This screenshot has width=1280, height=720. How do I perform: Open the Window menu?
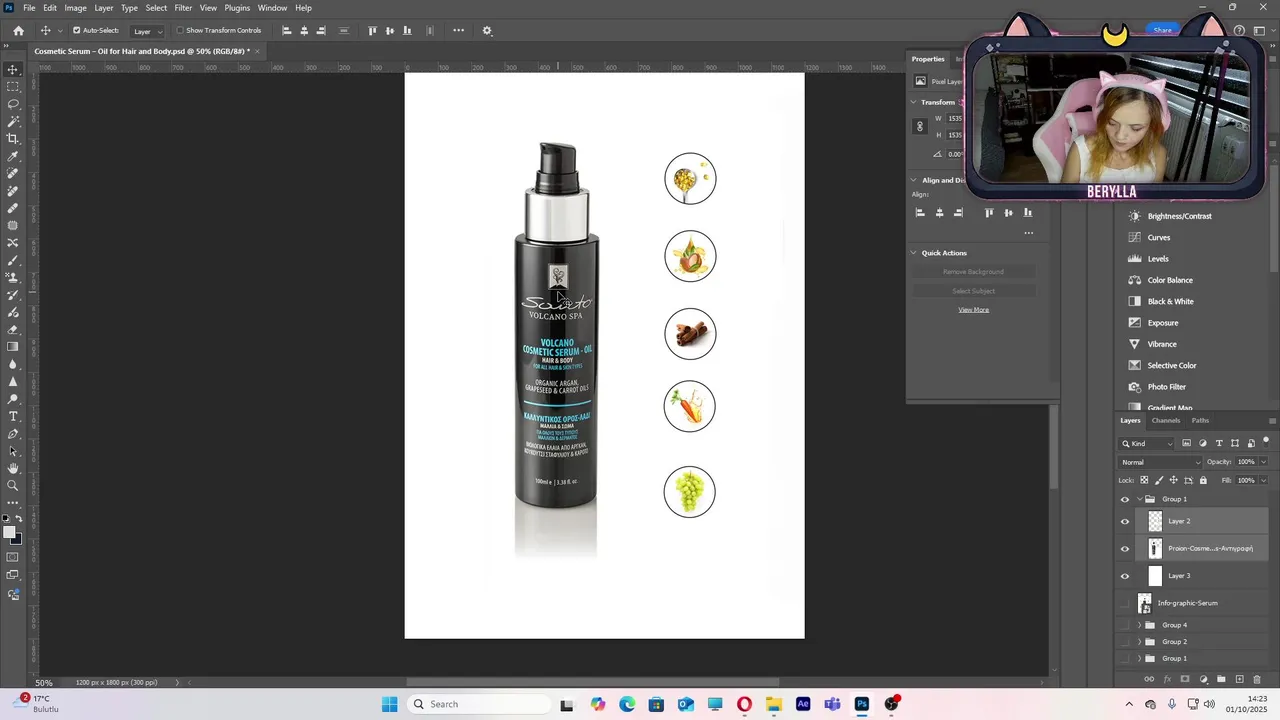(x=272, y=8)
